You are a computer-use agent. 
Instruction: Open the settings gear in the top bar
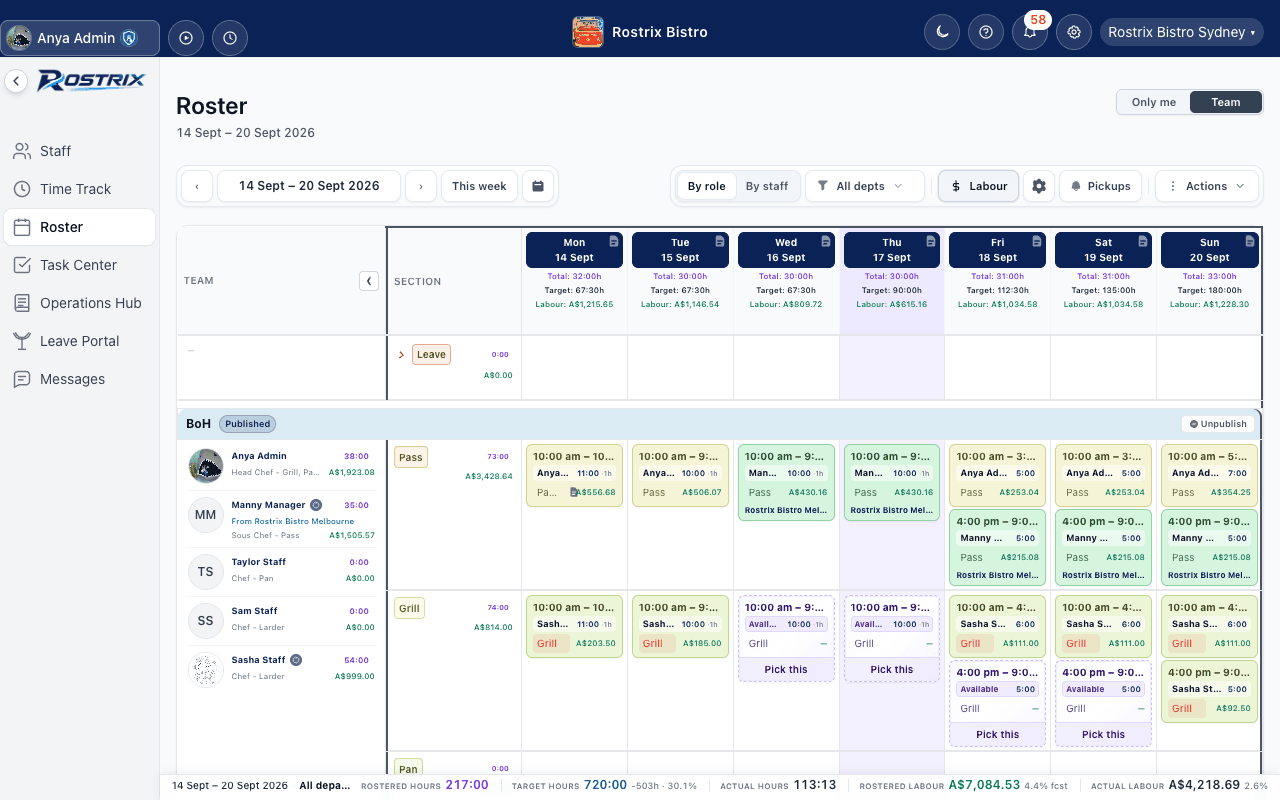(x=1074, y=32)
